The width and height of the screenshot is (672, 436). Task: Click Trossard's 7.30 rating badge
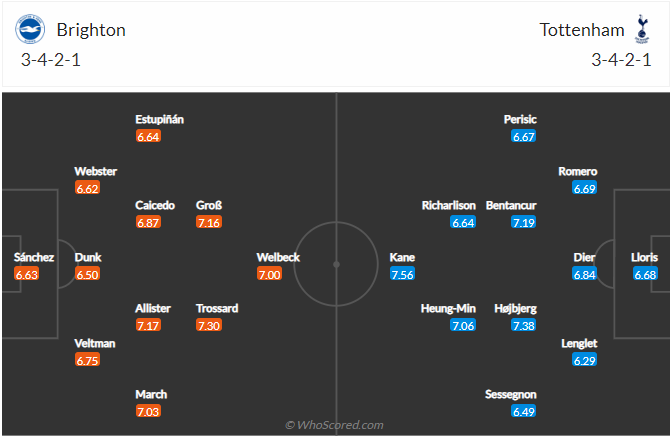(209, 325)
